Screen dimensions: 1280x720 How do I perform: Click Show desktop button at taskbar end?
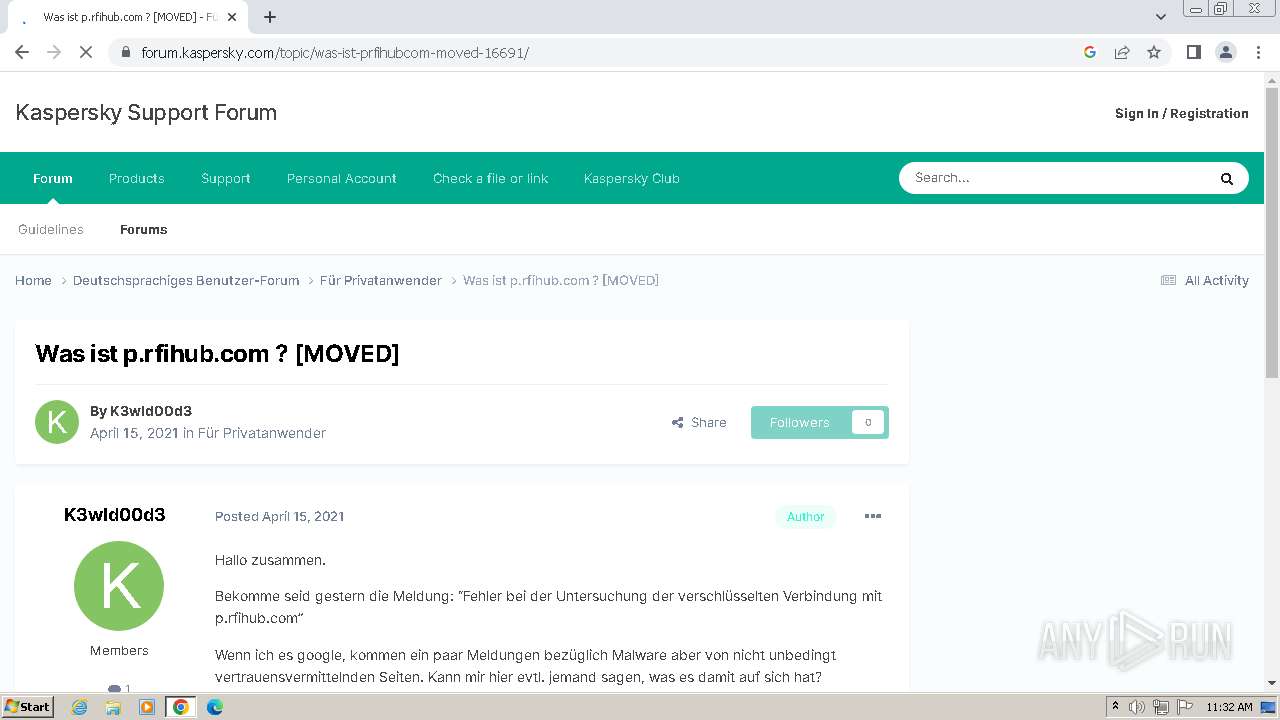[x=1269, y=707]
